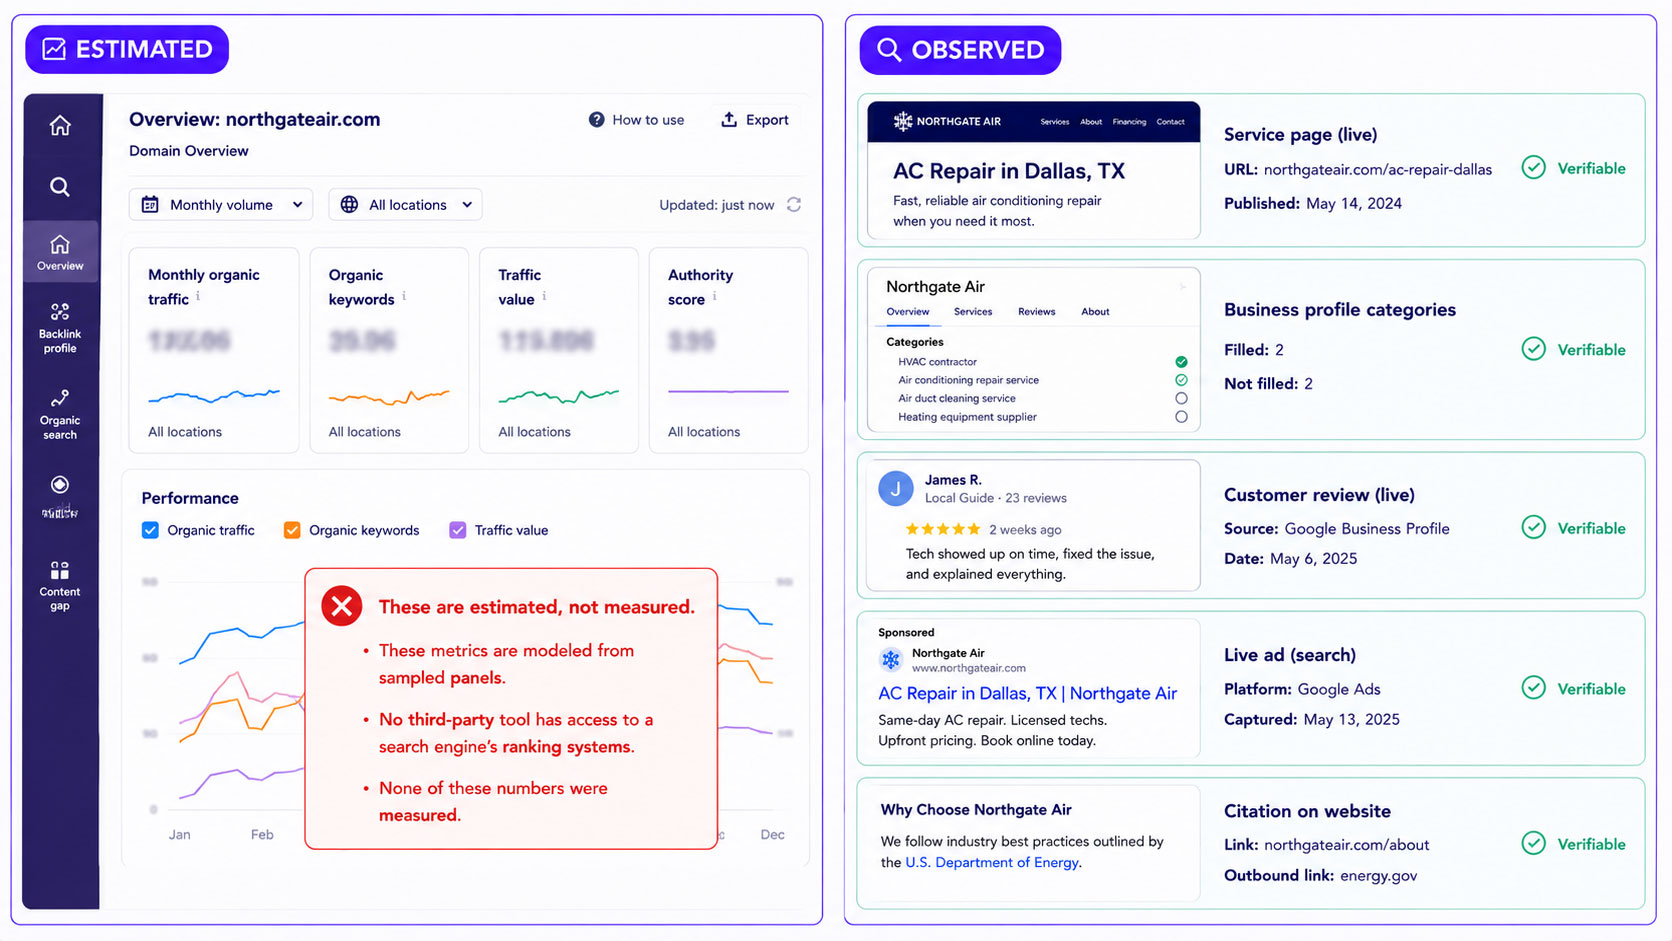Select Overview in the sidebar
1672x941 pixels.
tap(60, 251)
